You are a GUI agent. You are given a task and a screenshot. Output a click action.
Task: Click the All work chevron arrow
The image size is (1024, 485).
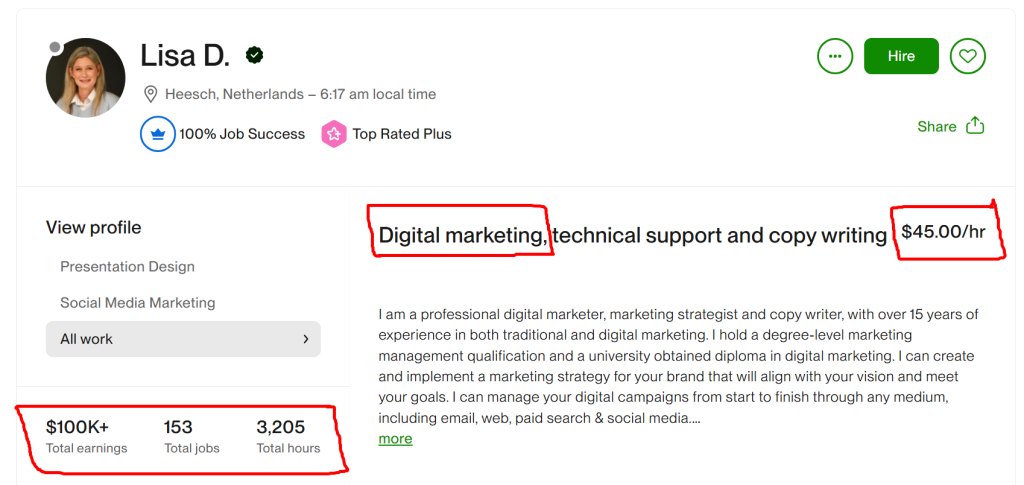305,339
